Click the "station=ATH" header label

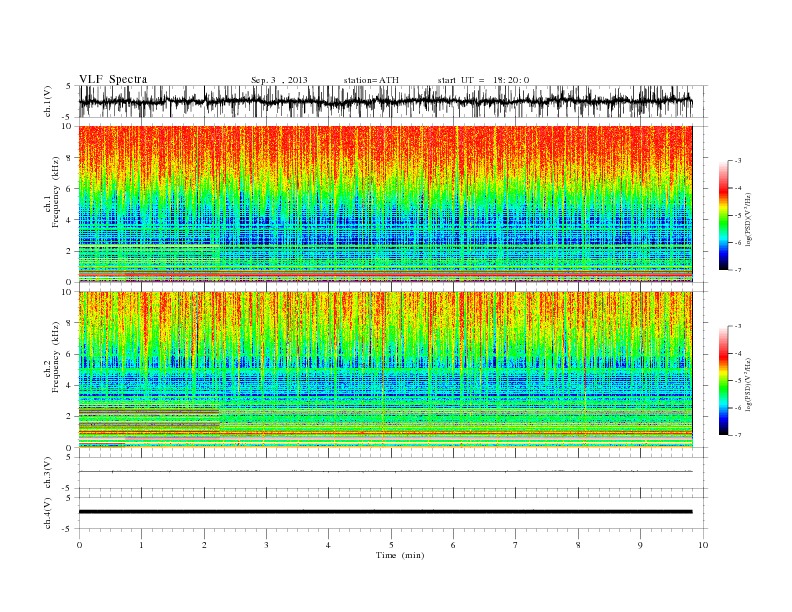(x=371, y=80)
